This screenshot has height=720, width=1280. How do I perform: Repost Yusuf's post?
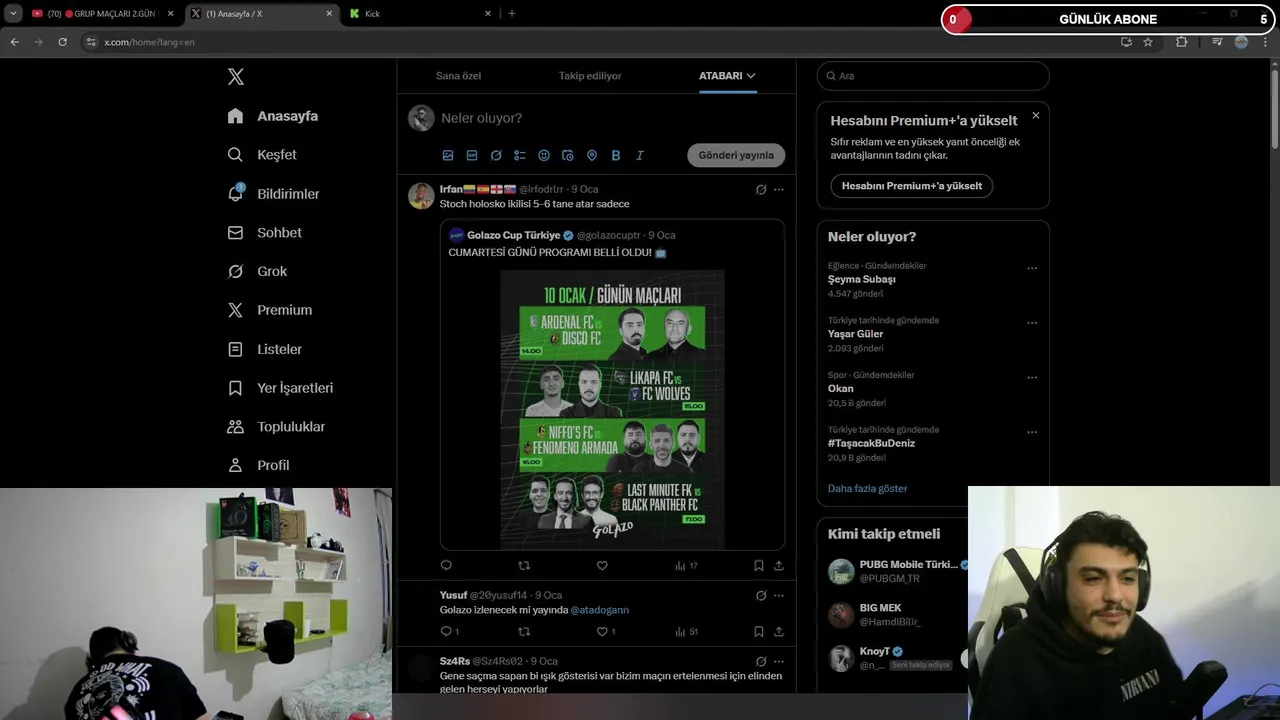(524, 632)
